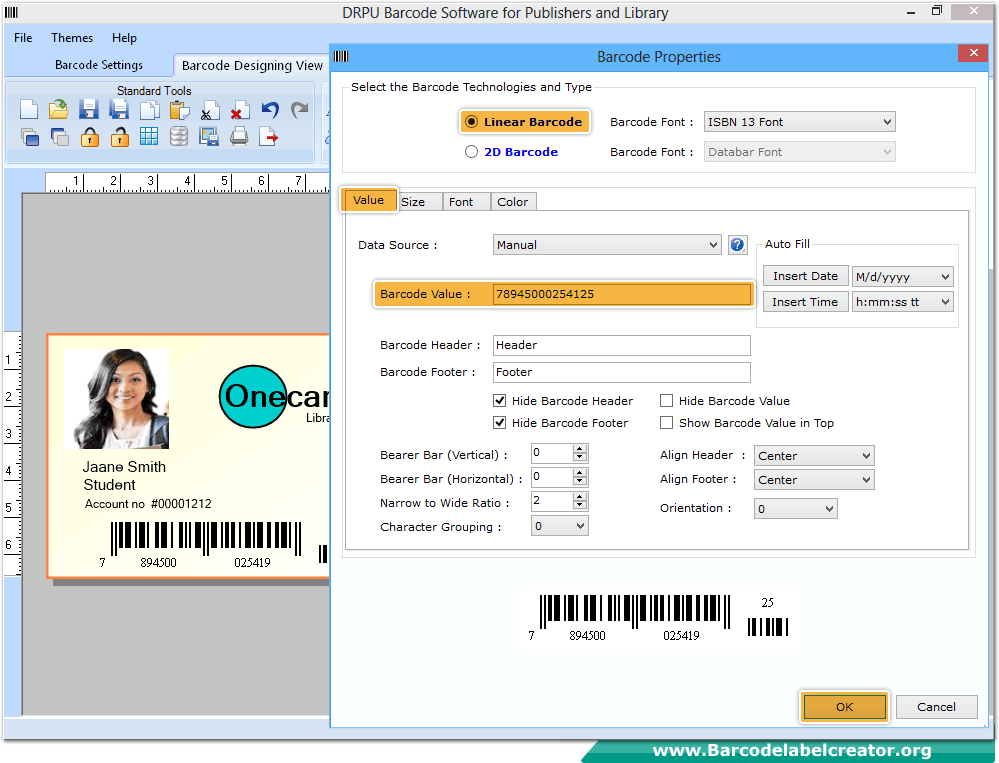999x763 pixels.
Task: Select the Value tab
Action: click(x=369, y=200)
